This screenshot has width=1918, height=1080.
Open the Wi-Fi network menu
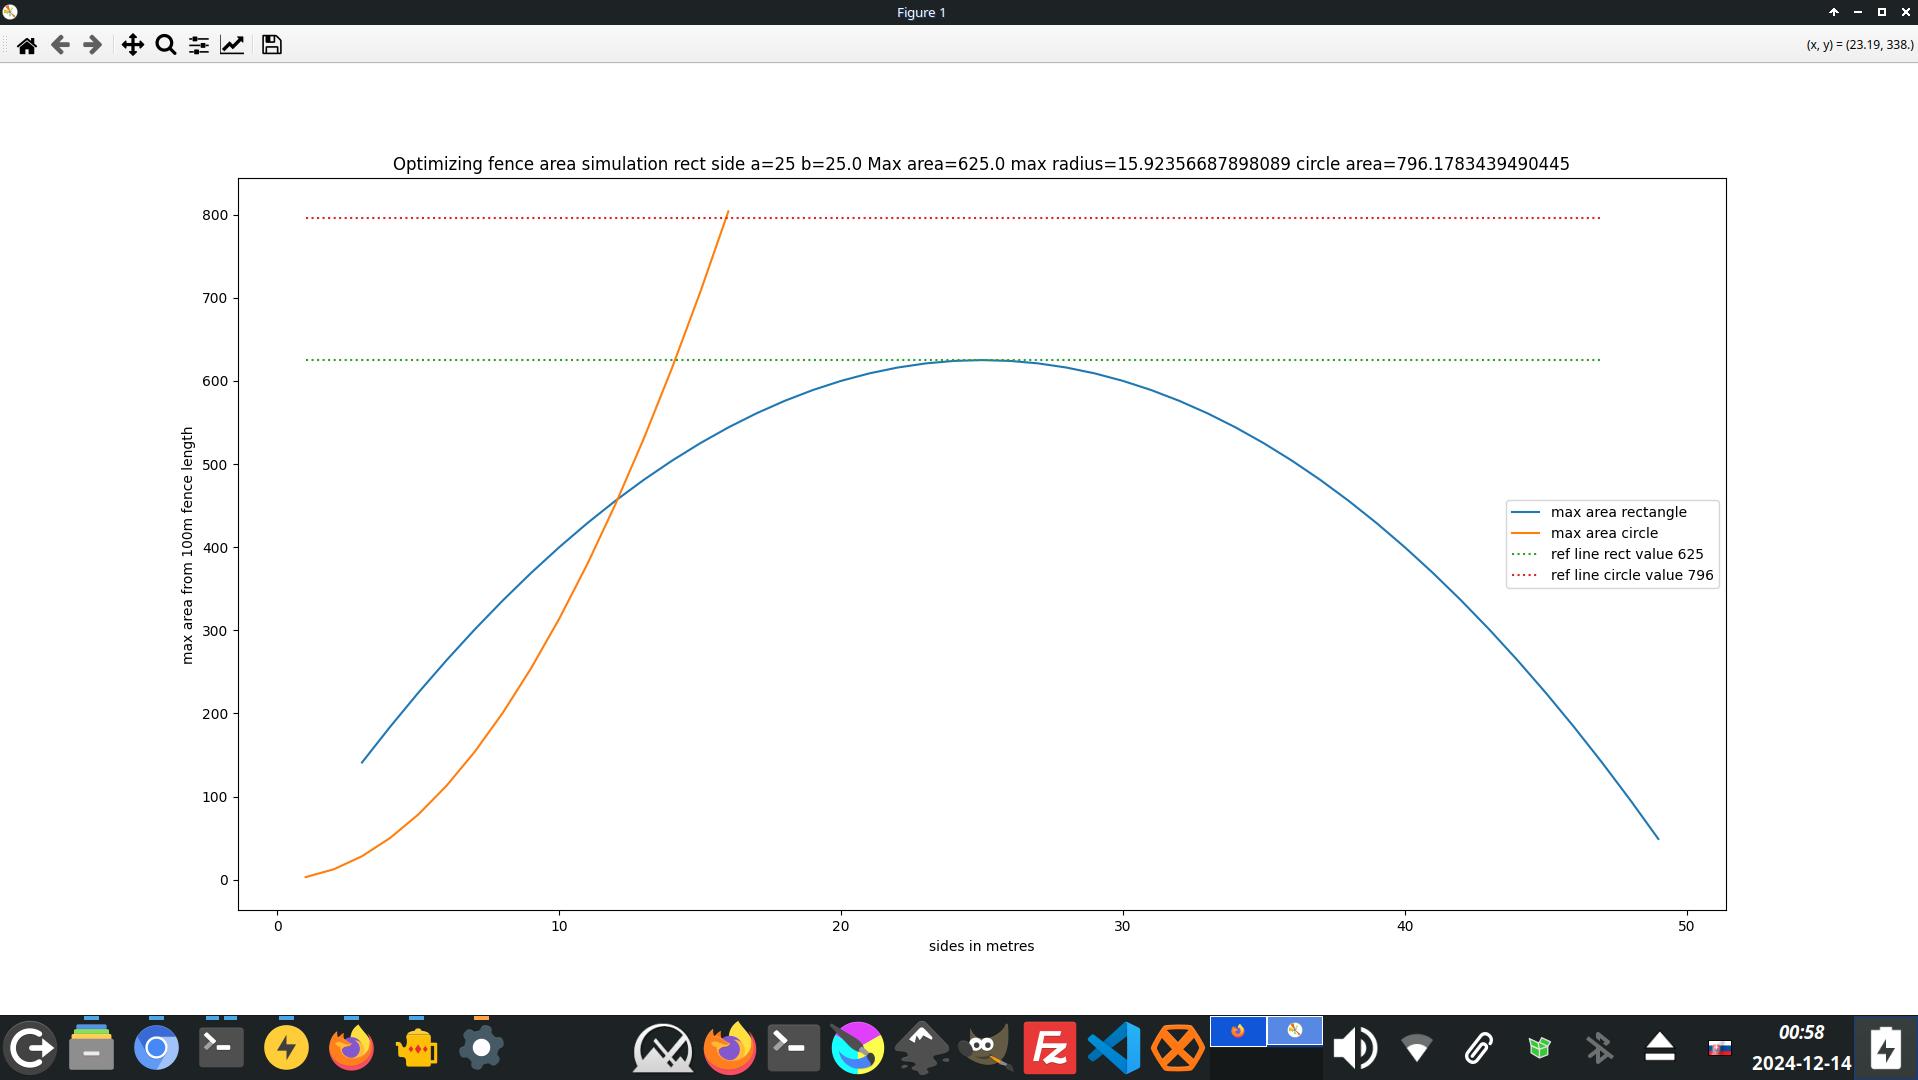point(1416,1048)
